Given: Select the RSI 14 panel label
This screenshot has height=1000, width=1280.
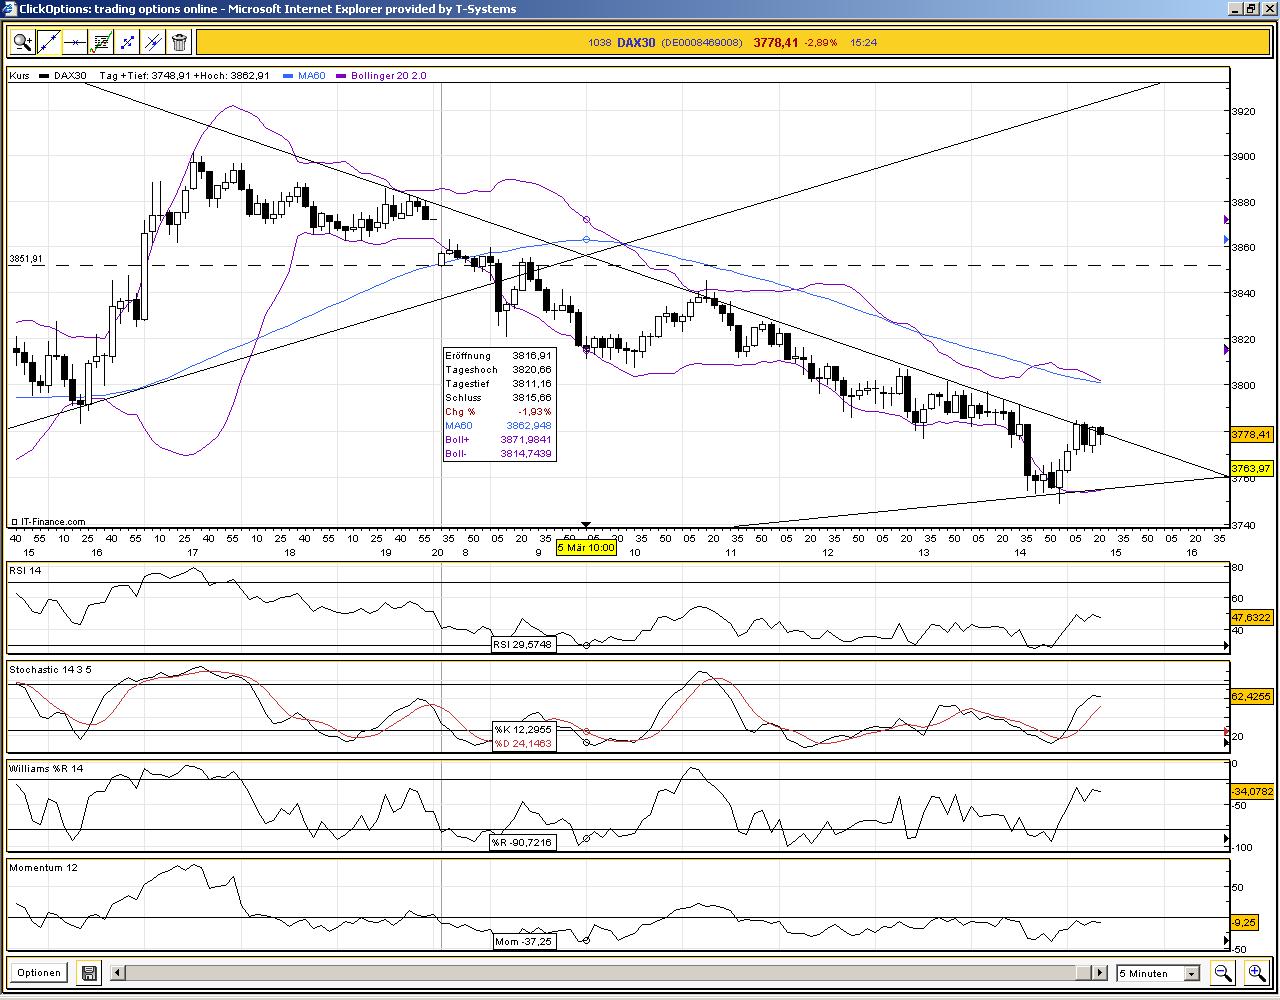Looking at the screenshot, I should [25, 570].
